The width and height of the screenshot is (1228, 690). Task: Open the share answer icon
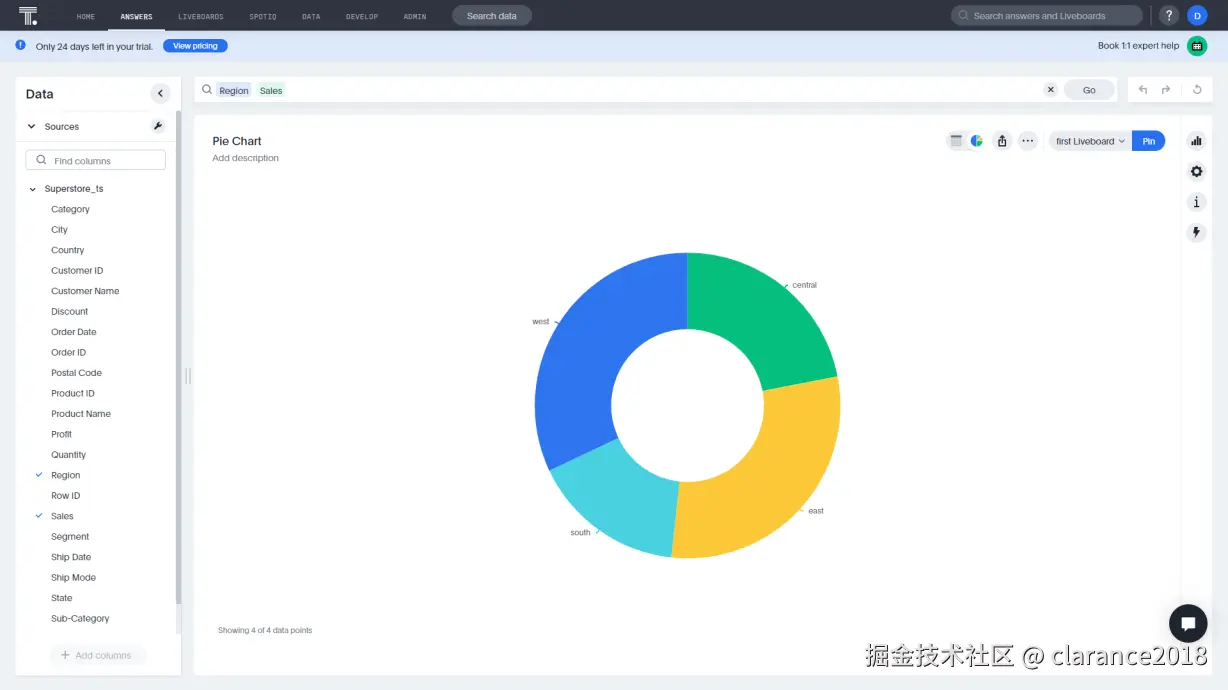1002,140
